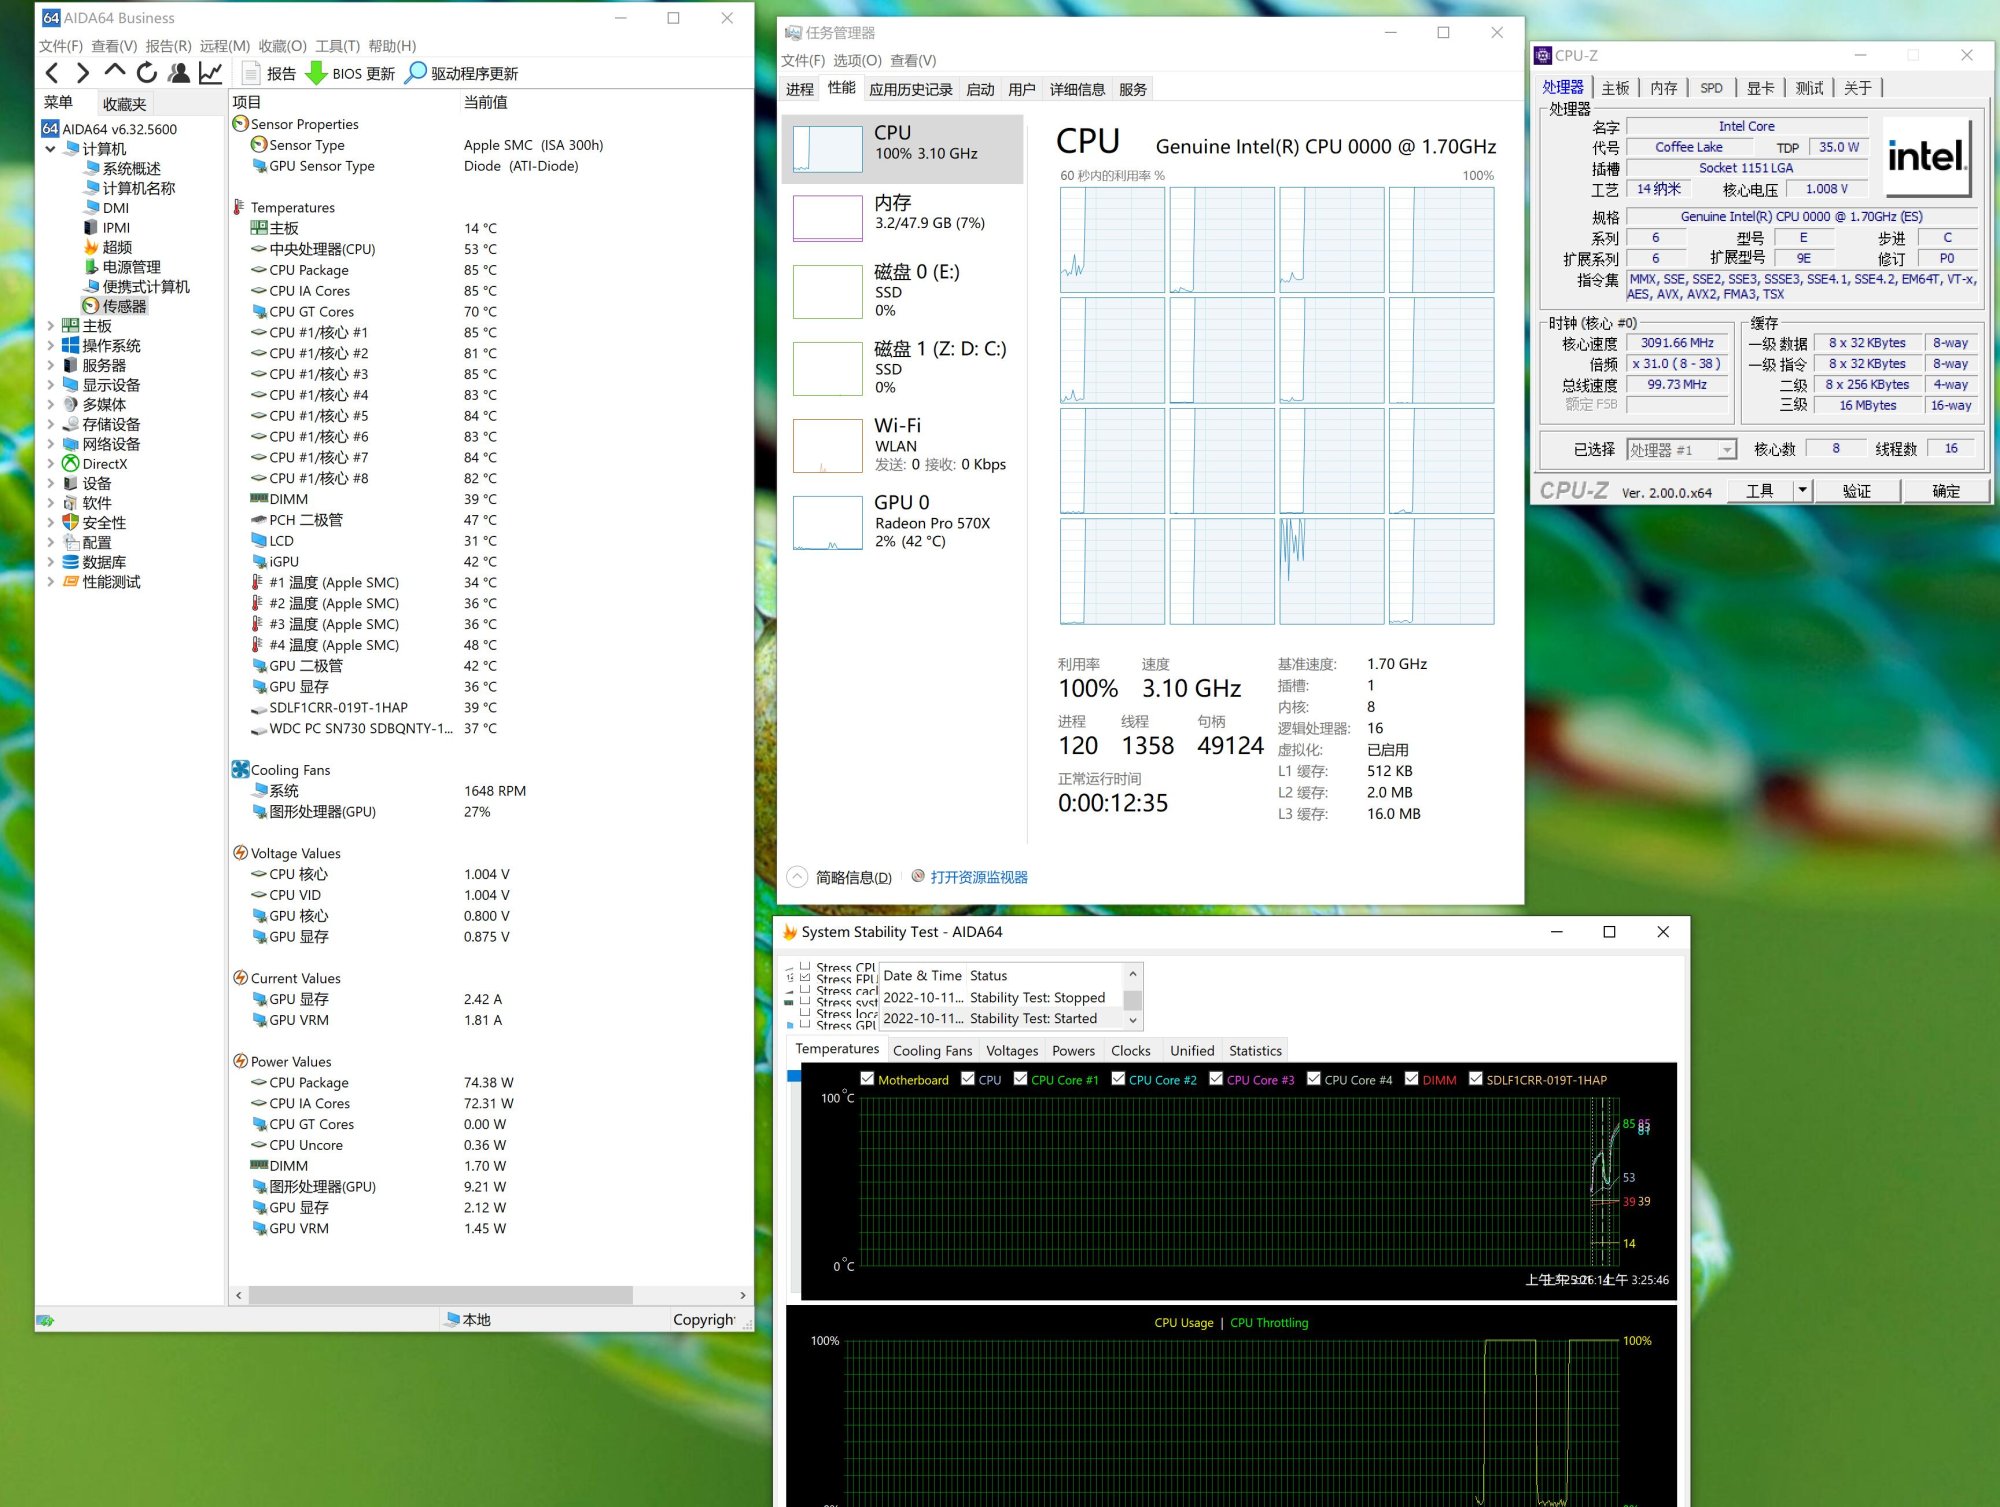2000x1507 pixels.
Task: Open the 内存 tab in CPU-Z
Action: pyautogui.click(x=1663, y=88)
